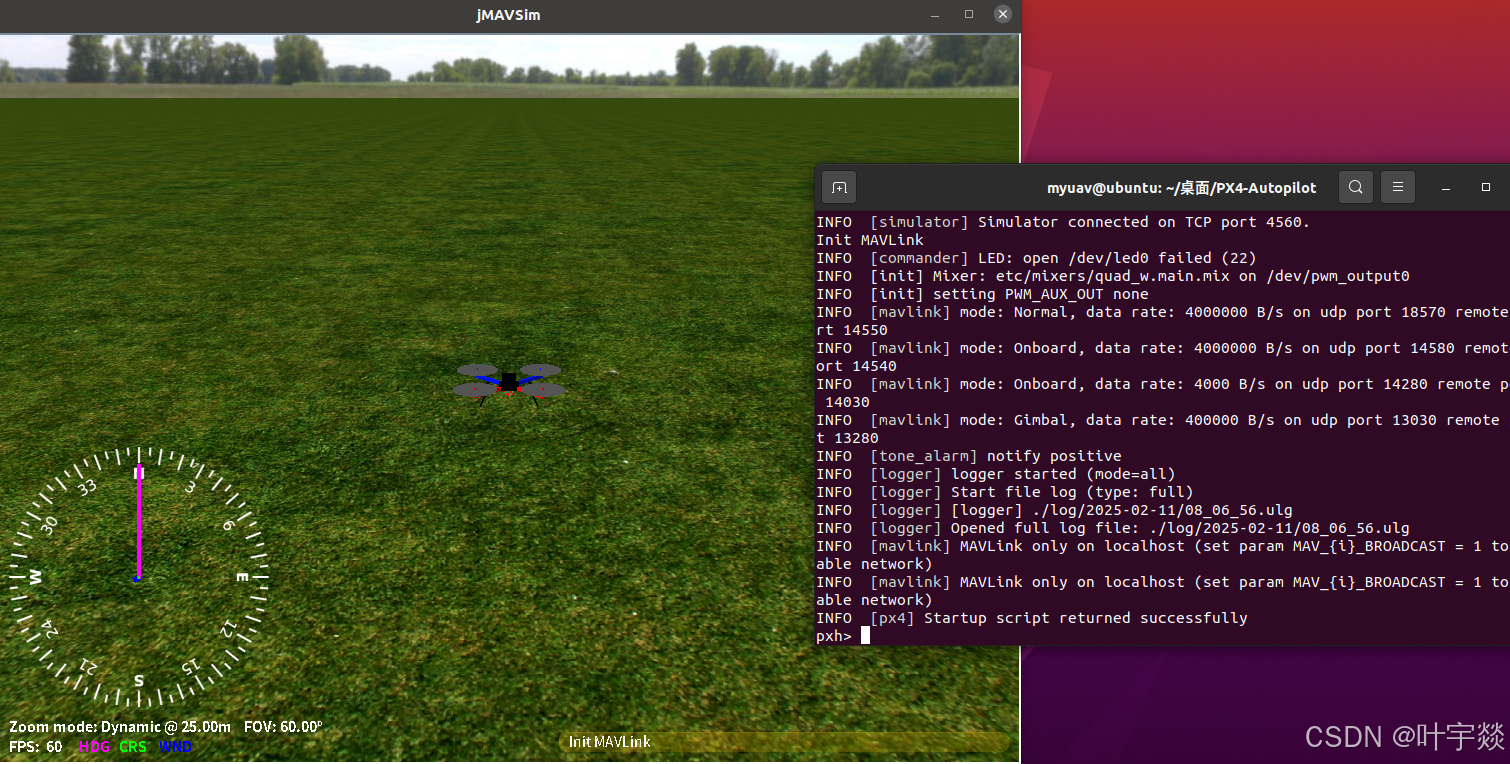Click the Zoom mode Dynamic text
Viewport: 1510px width, 764px height.
pyautogui.click(x=120, y=727)
